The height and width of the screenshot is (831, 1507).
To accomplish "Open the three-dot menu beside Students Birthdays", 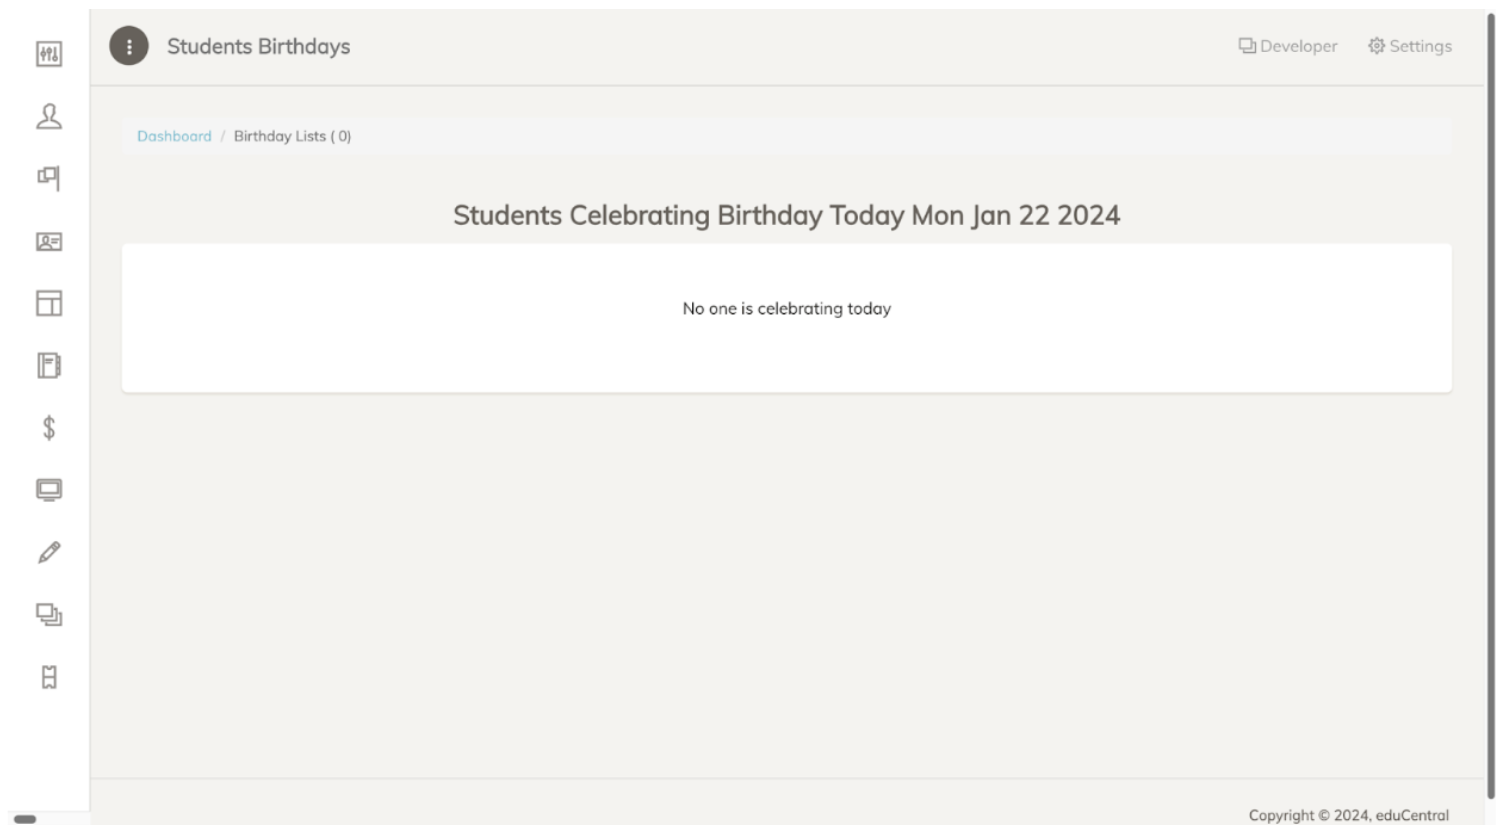I will [x=129, y=46].
